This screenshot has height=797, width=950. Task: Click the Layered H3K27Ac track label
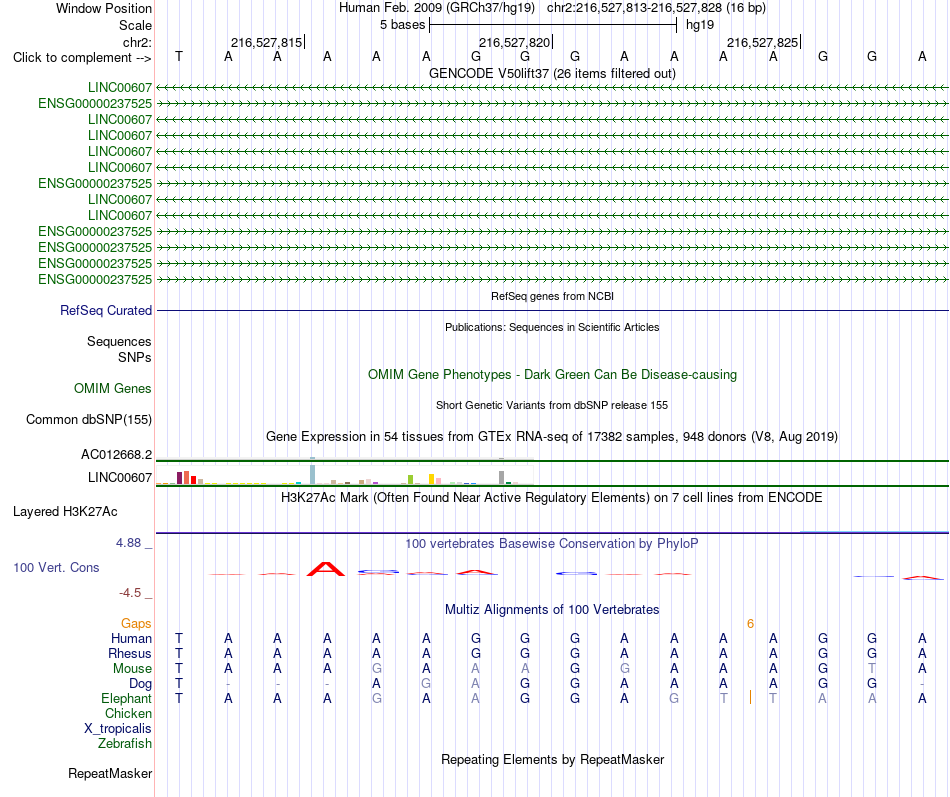(x=65, y=512)
